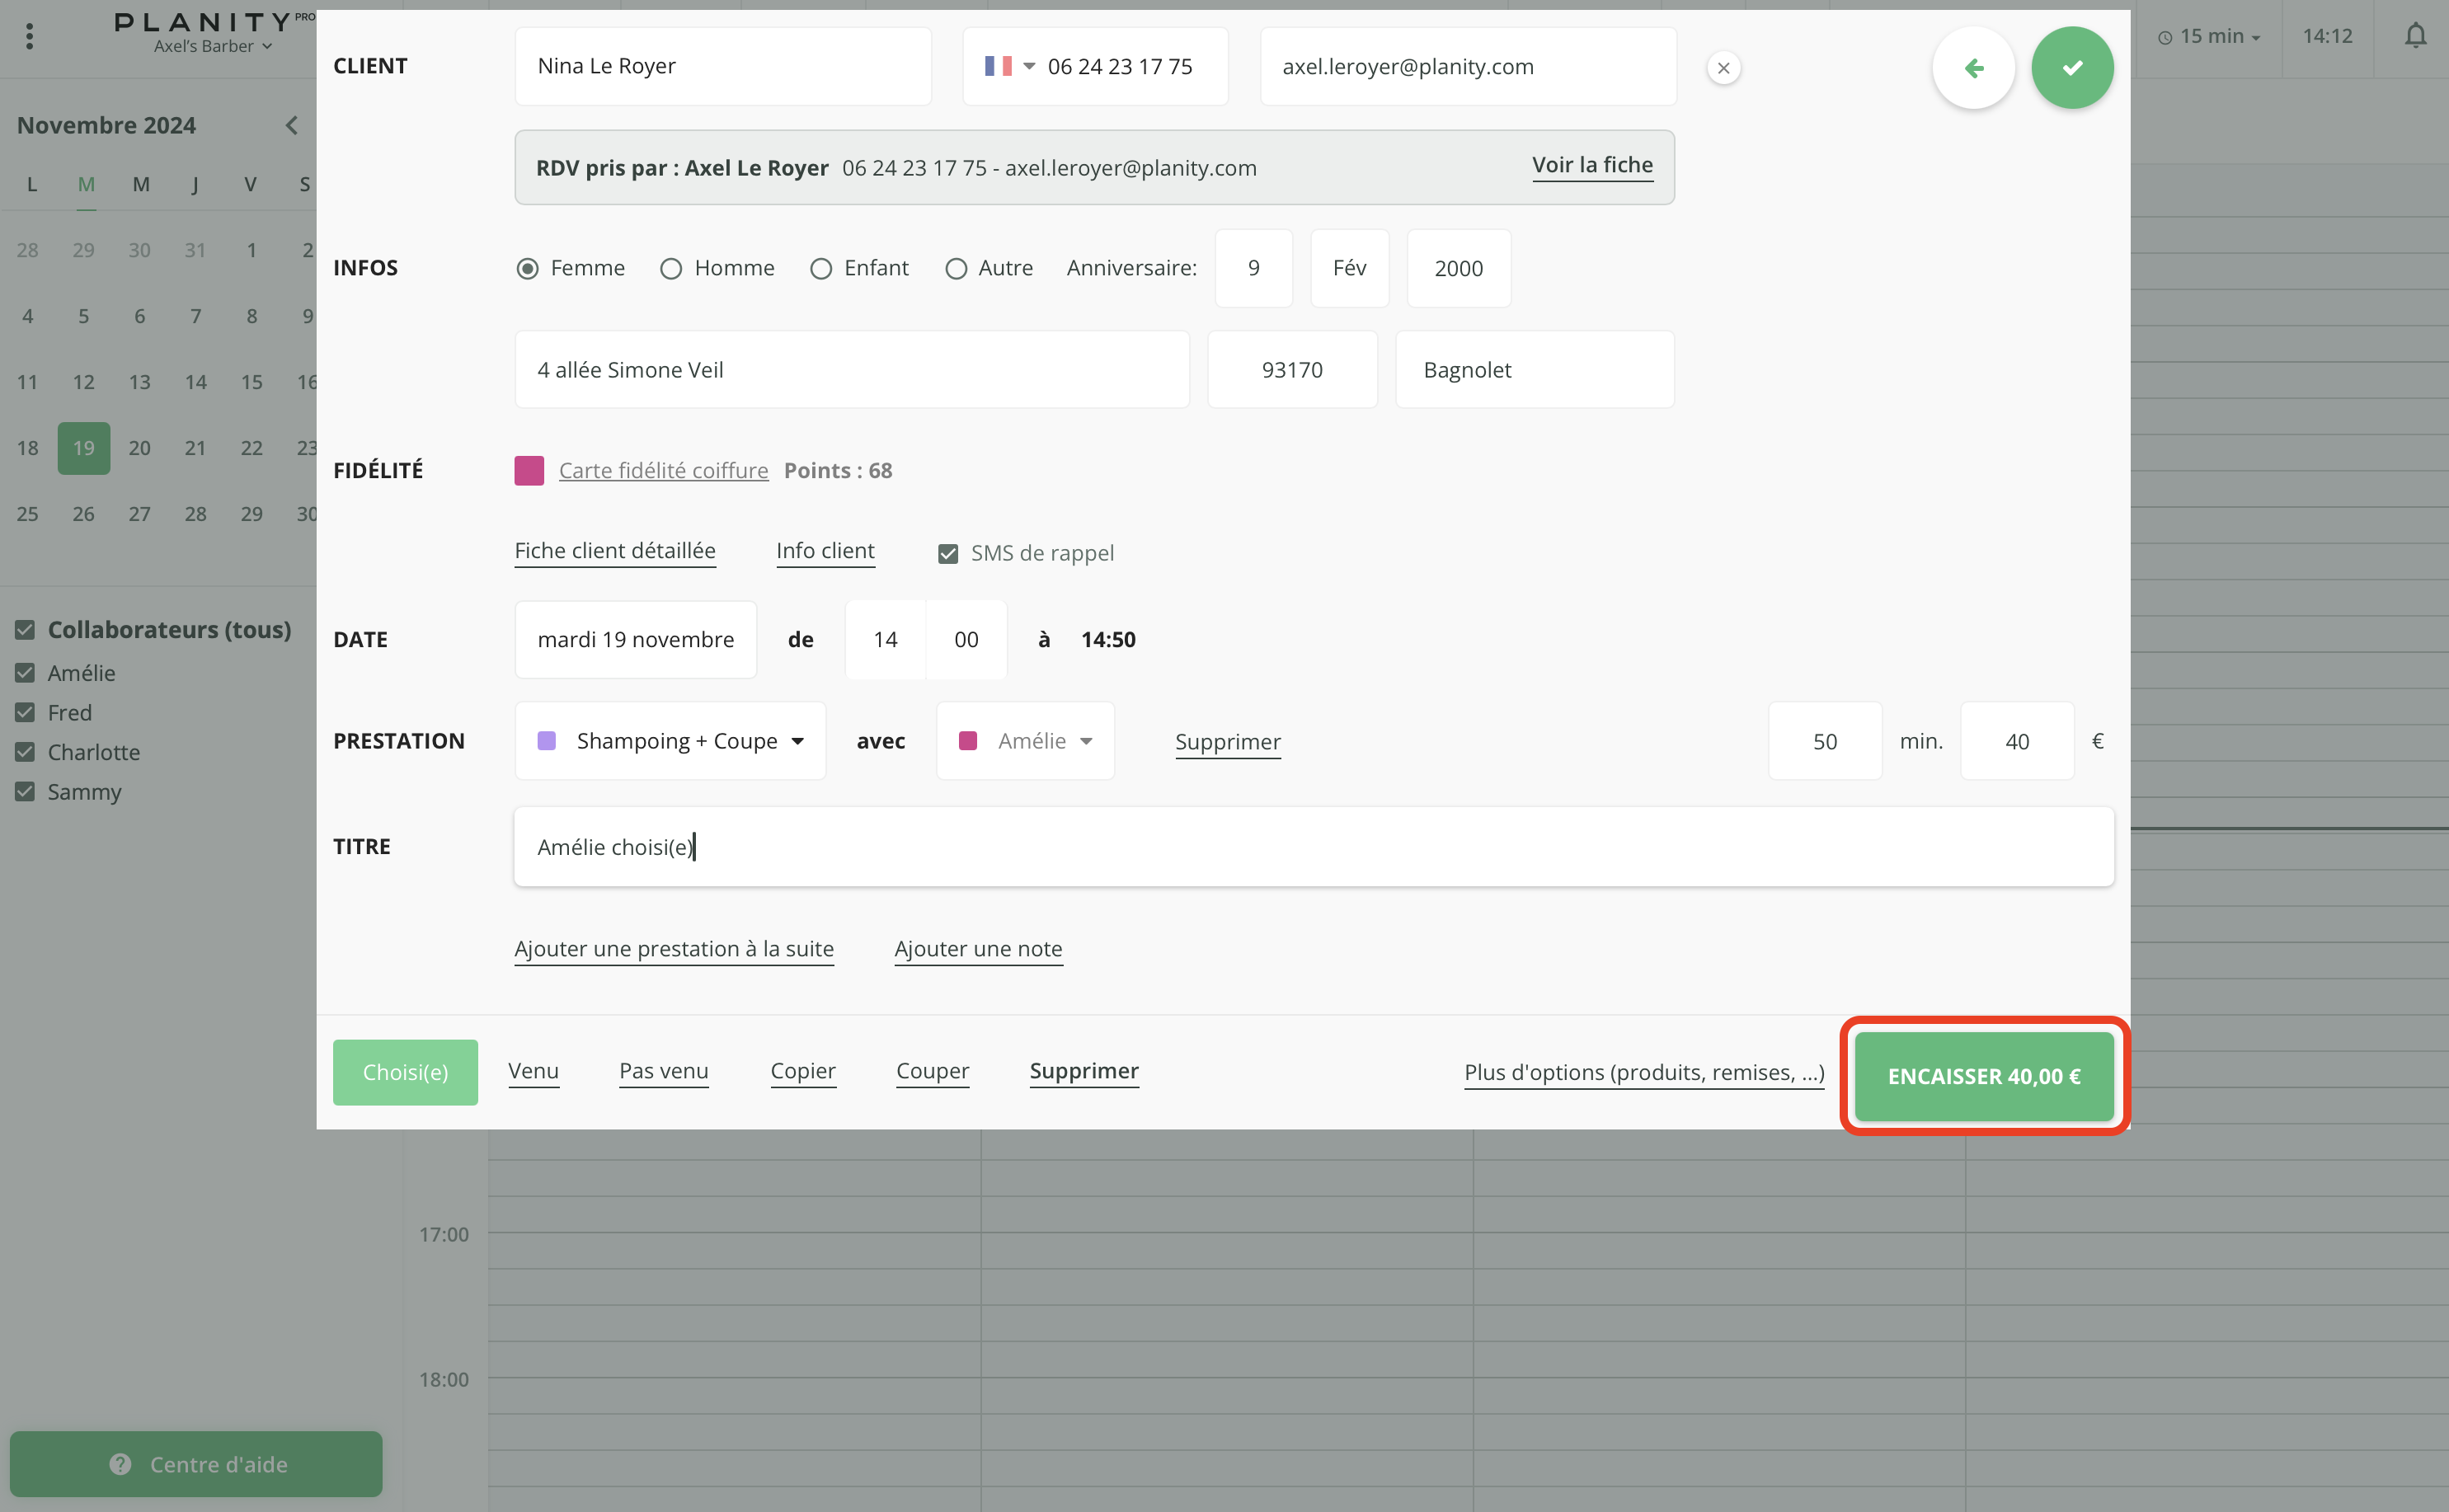Open the Shampoing + Coupe service dropdown
Screen dimensions: 2449x1512
[670, 741]
